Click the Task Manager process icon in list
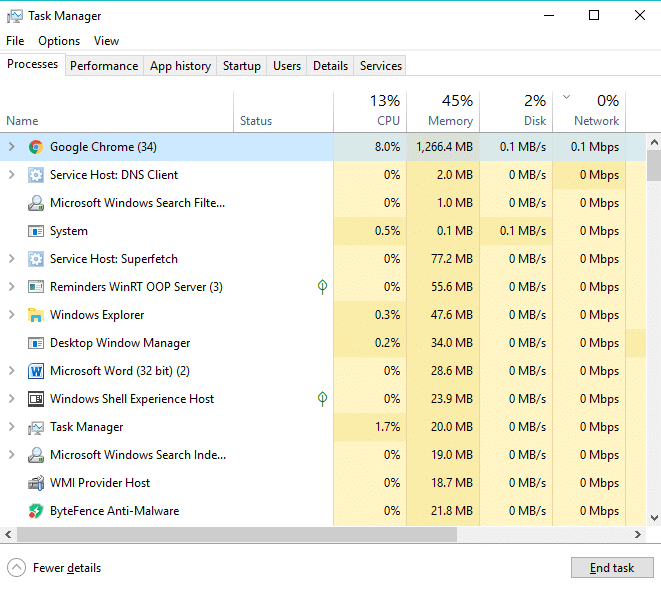This screenshot has height=590, width=661. [36, 427]
